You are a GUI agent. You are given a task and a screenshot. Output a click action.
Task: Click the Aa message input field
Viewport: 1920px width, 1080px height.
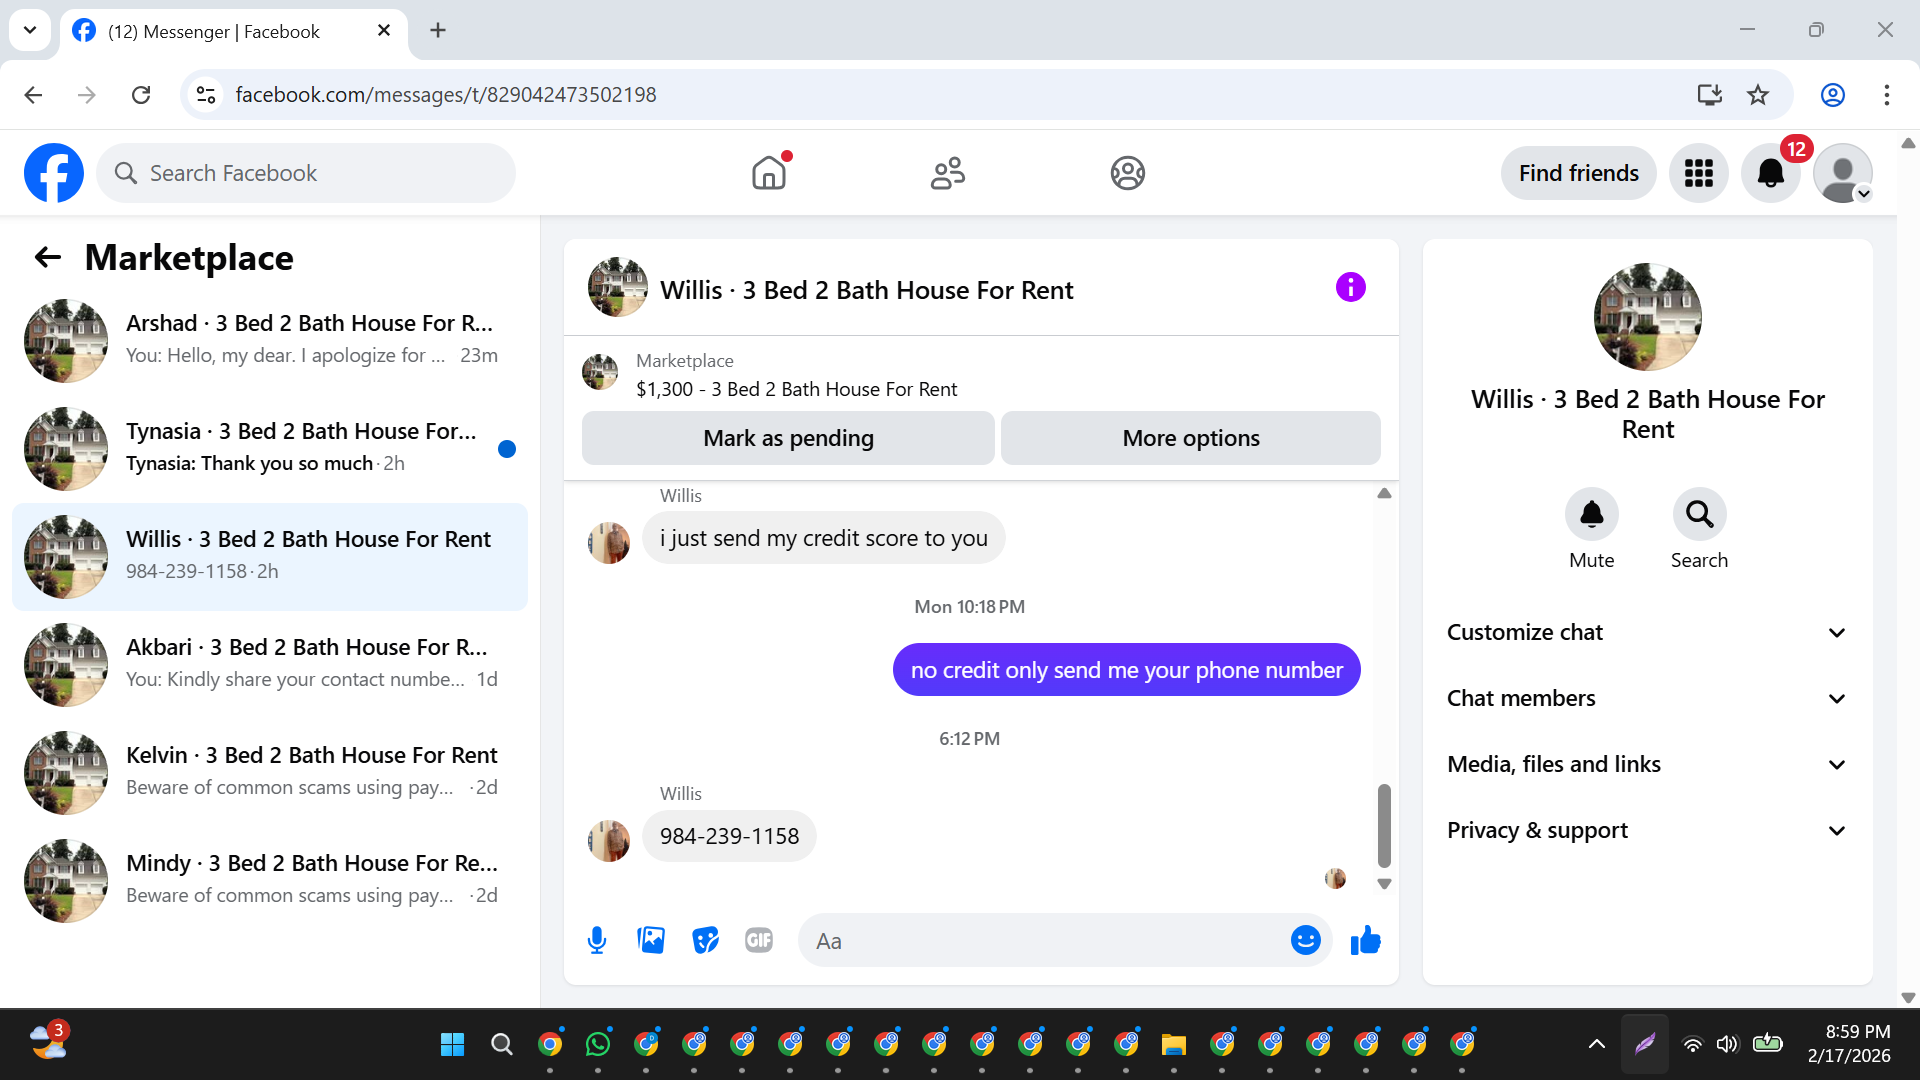pos(1040,941)
